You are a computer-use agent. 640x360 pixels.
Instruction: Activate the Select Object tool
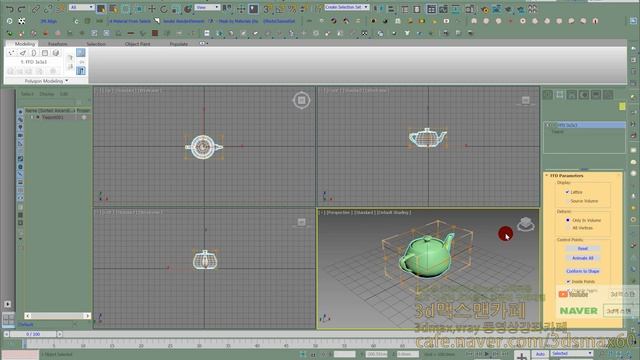pyautogui.click(x=101, y=9)
